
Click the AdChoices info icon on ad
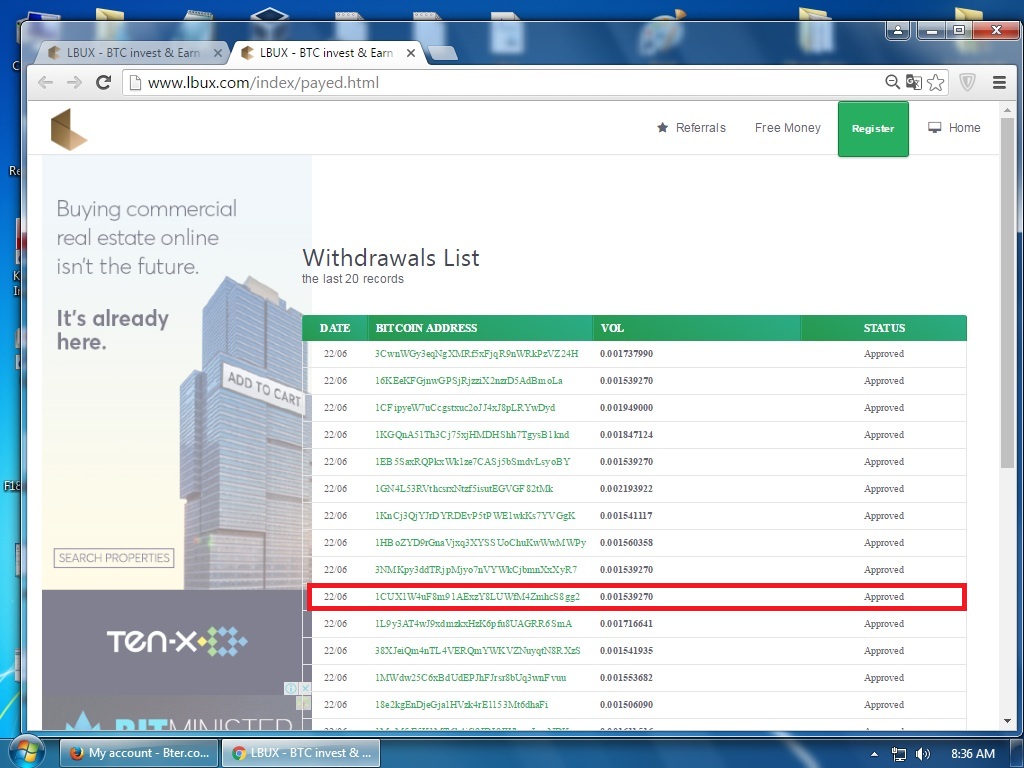pyautogui.click(x=291, y=688)
